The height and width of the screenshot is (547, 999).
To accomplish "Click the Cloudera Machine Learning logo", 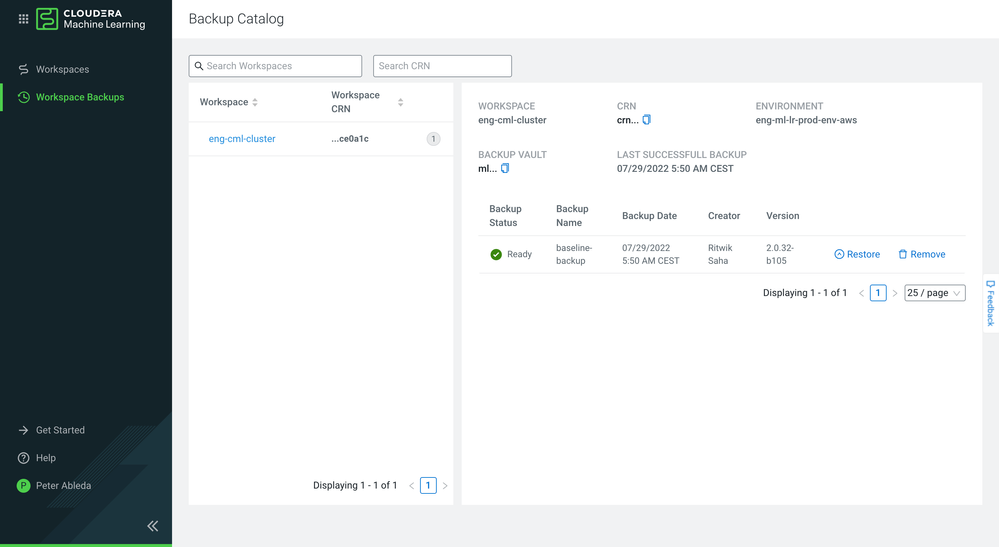I will (91, 19).
